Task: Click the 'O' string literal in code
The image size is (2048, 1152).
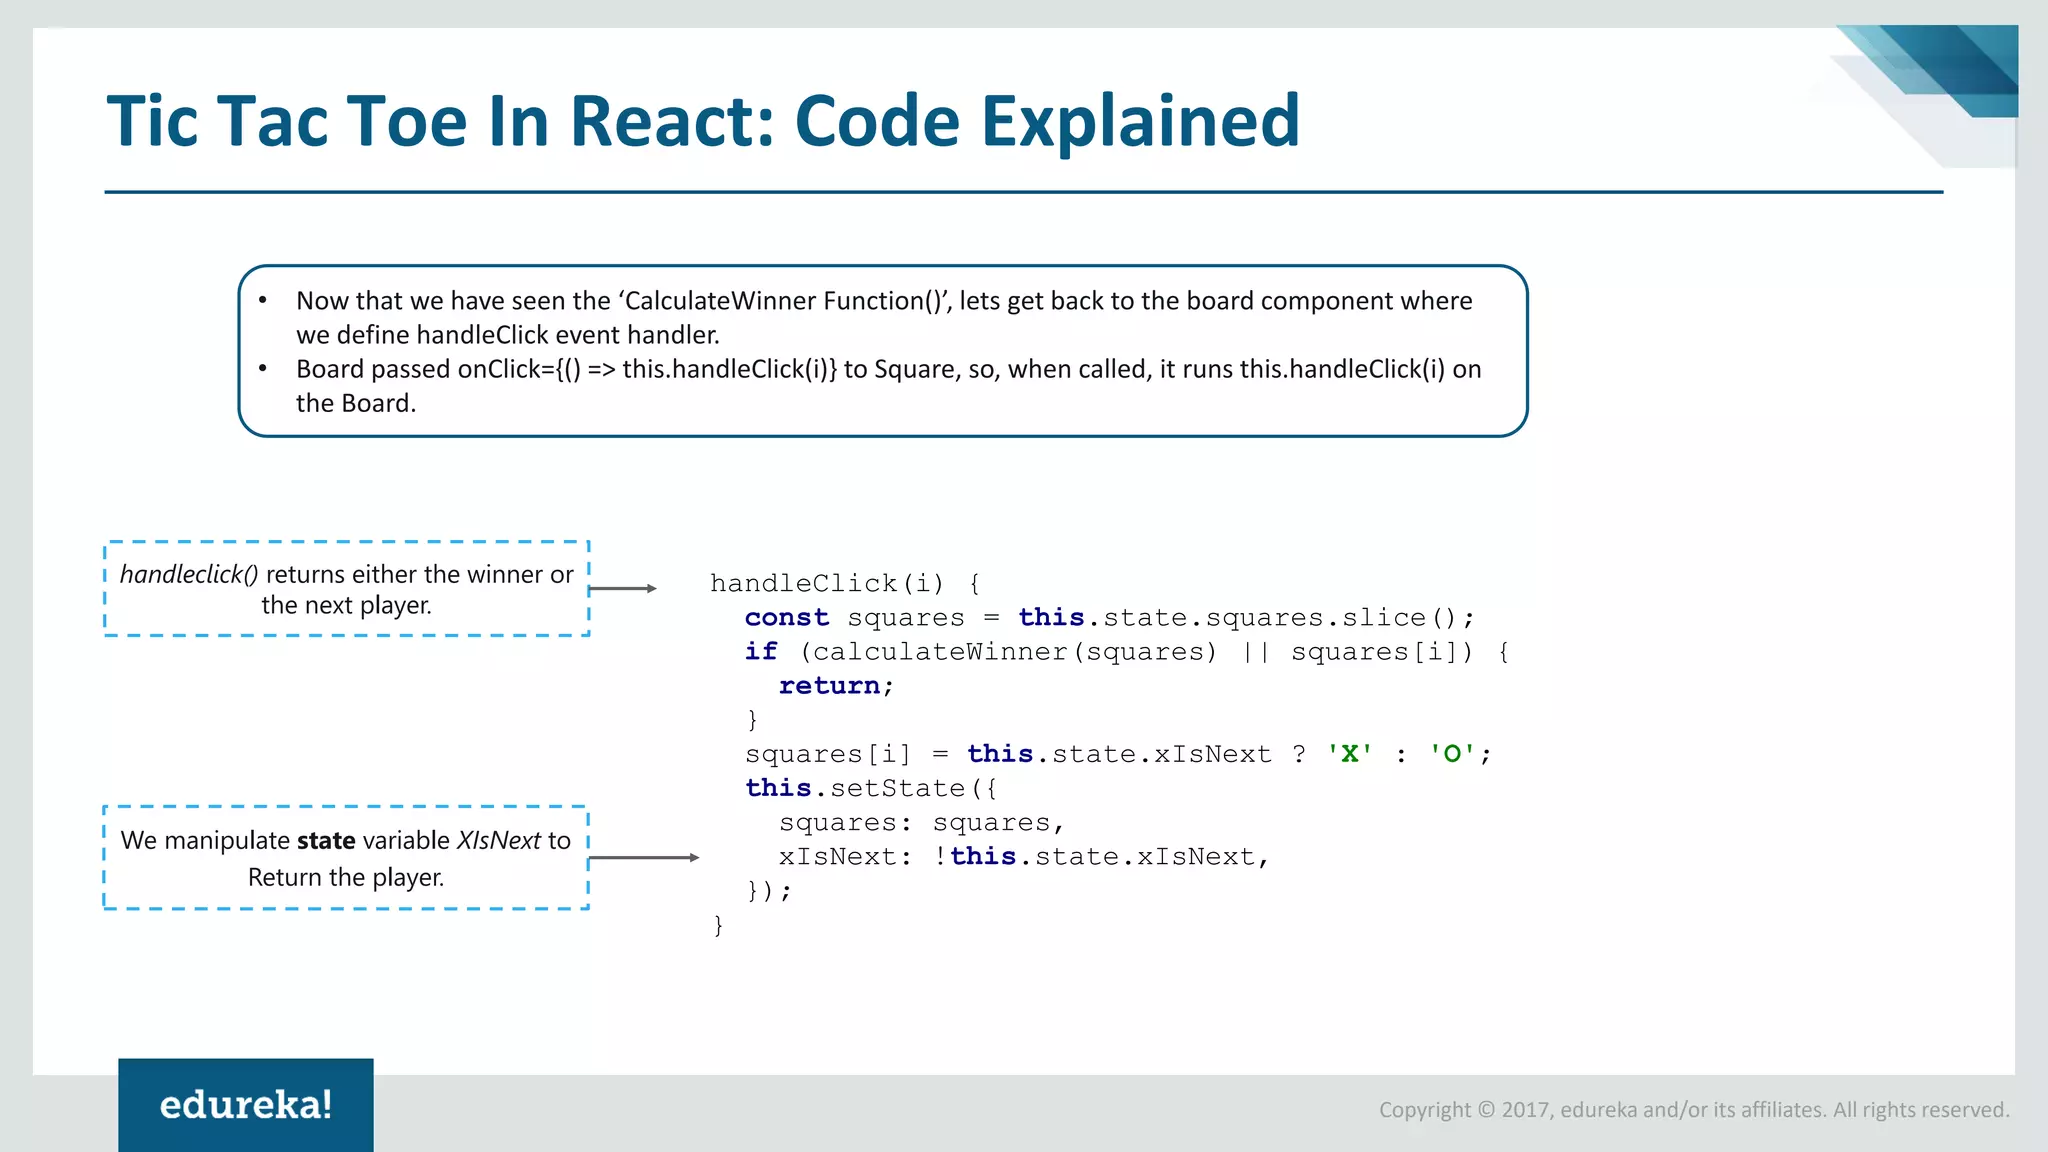Action: point(1451,754)
